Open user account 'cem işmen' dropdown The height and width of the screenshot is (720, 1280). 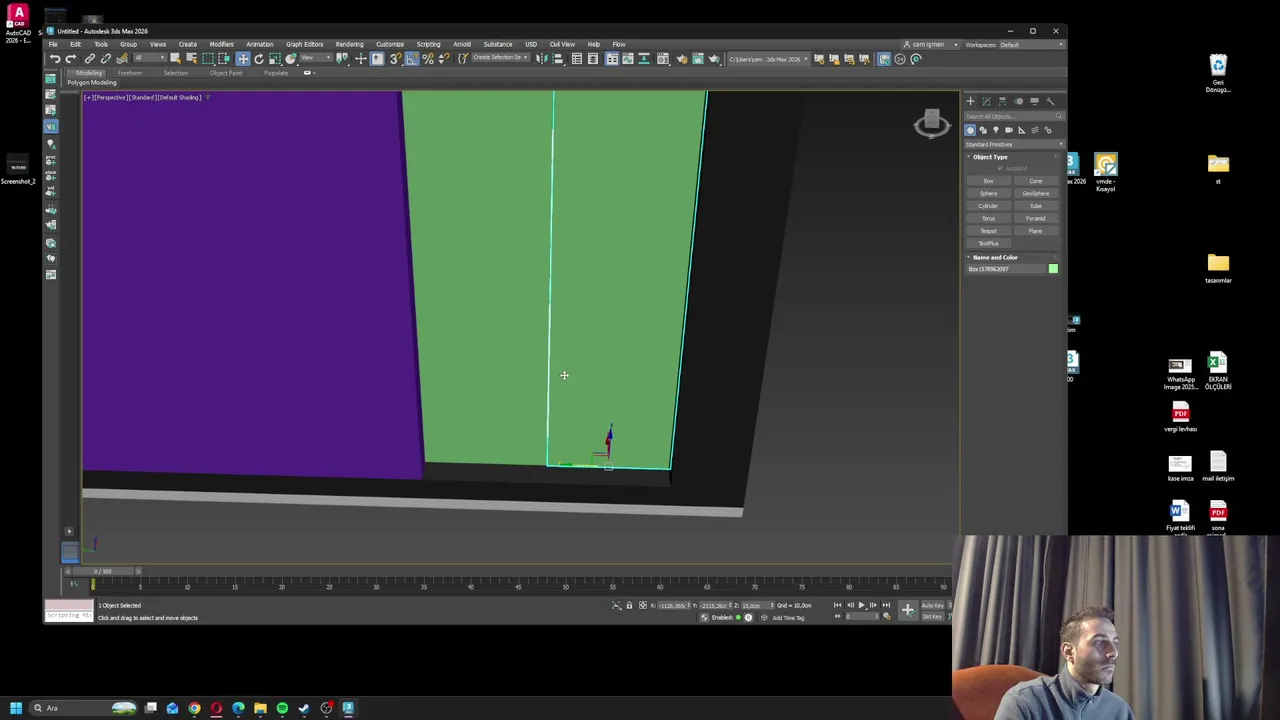click(929, 44)
